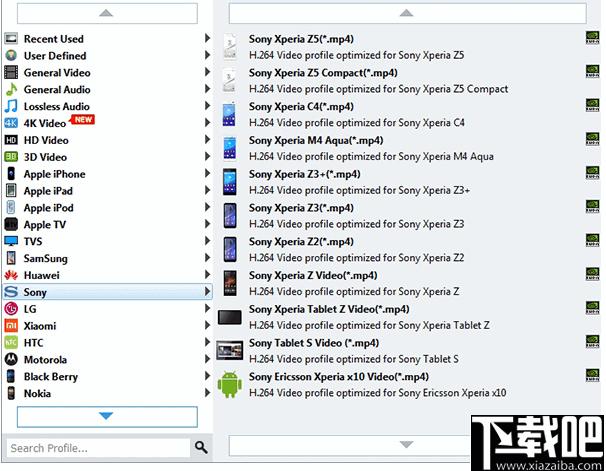Expand the Nokia submenu arrow
This screenshot has height=471, width=606.
(207, 393)
